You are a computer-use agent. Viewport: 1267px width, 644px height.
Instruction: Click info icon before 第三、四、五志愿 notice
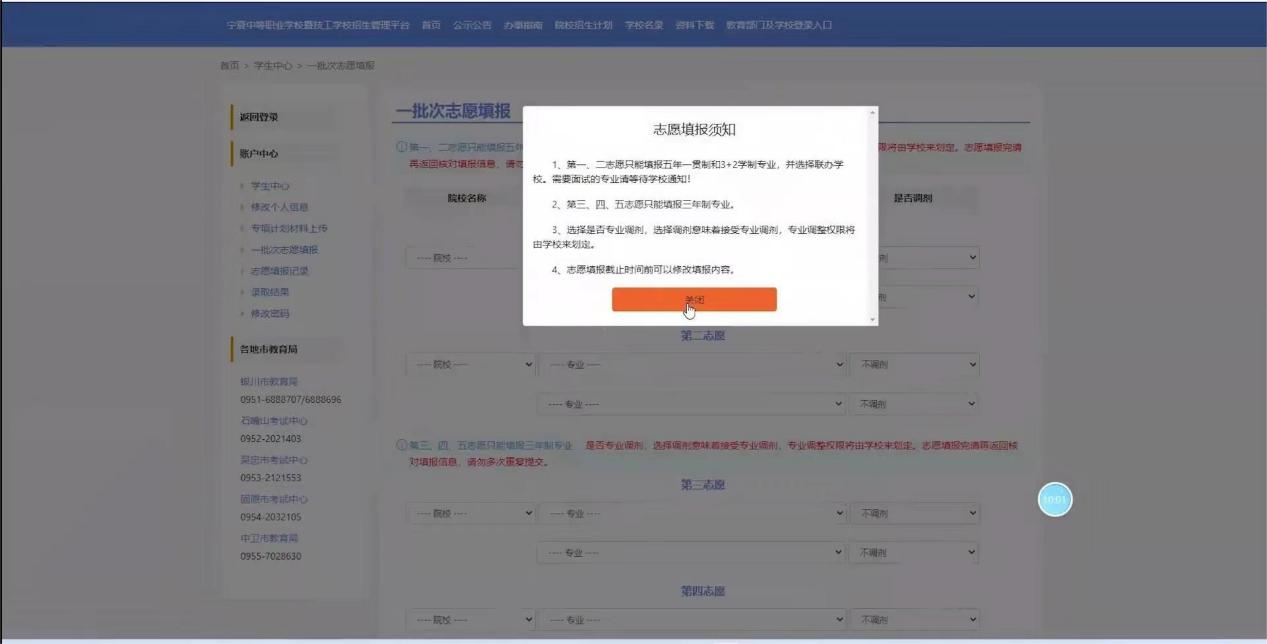[402, 445]
